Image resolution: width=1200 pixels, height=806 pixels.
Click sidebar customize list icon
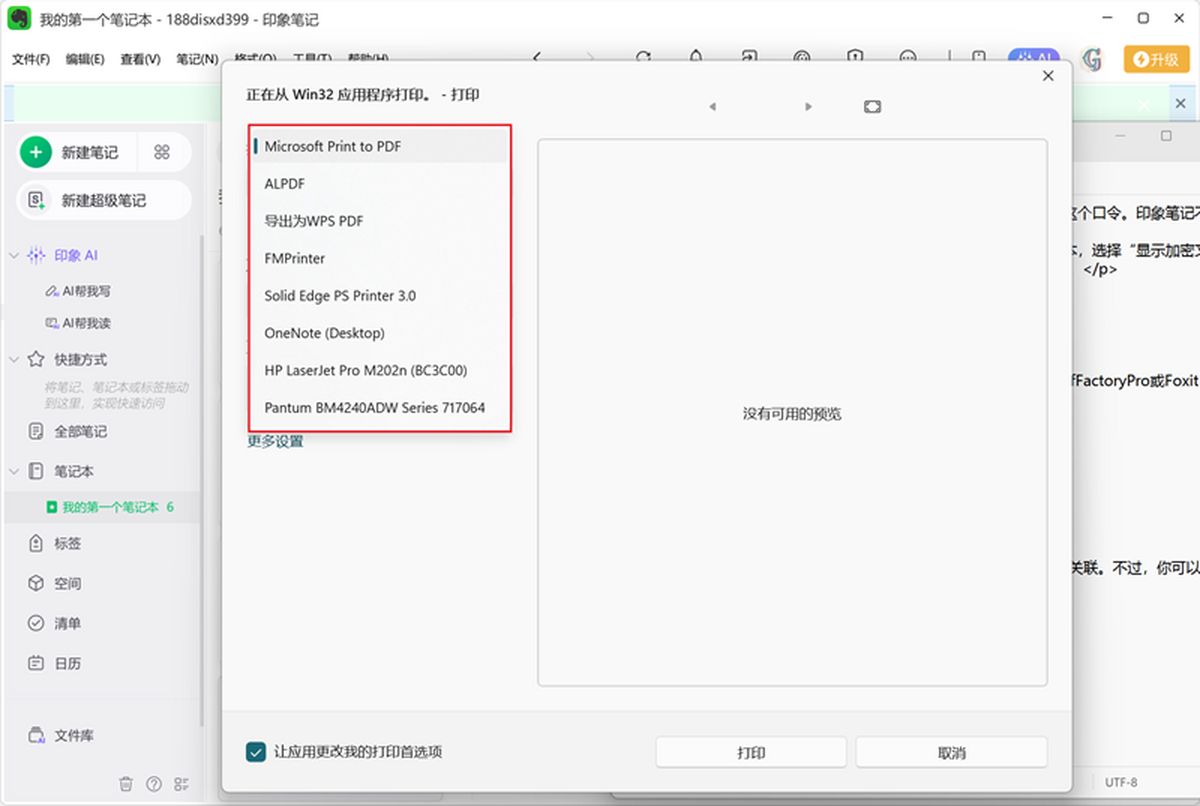point(181,784)
